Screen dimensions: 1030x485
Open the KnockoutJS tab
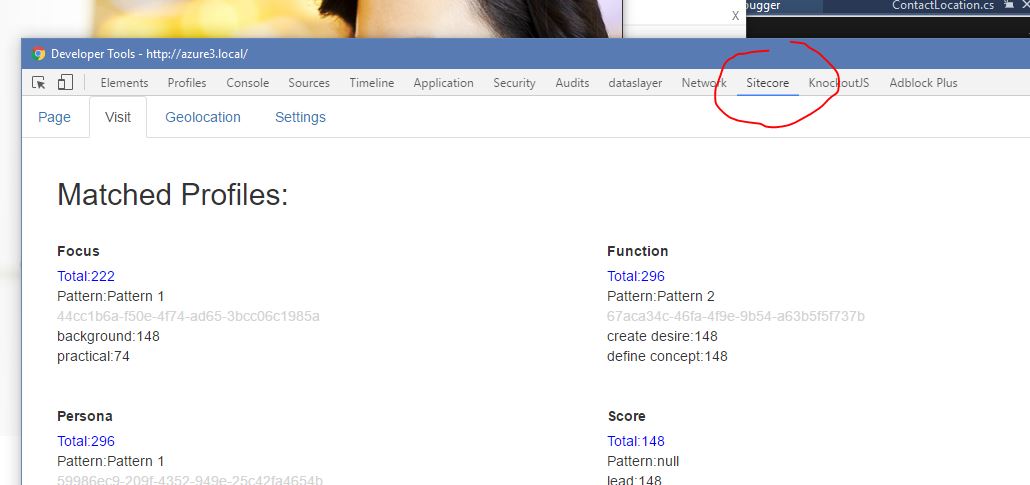coord(839,83)
